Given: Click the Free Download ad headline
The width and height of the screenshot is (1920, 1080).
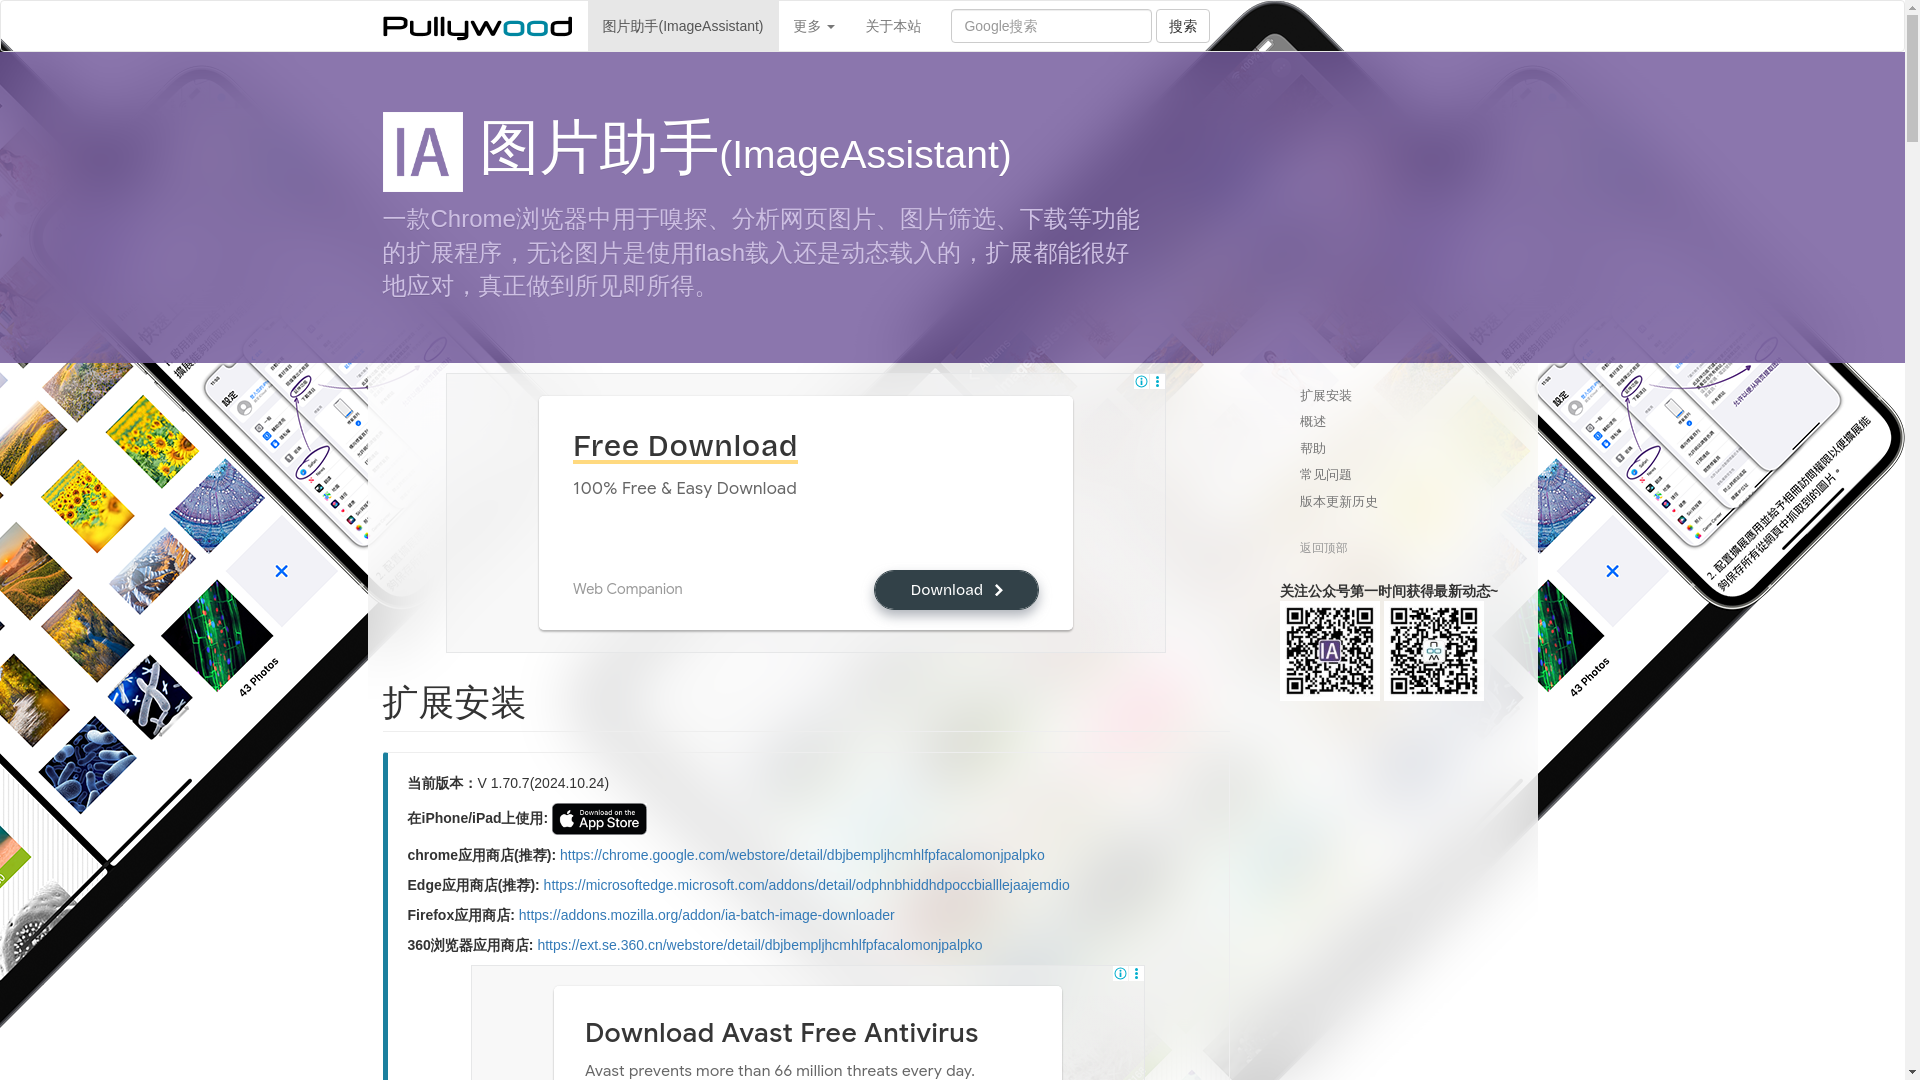Looking at the screenshot, I should click(685, 446).
